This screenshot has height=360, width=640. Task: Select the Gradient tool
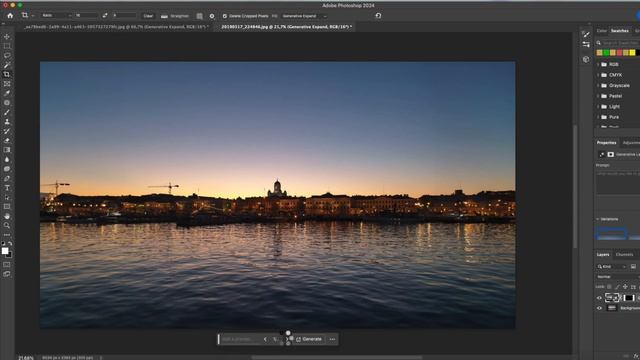(7, 150)
